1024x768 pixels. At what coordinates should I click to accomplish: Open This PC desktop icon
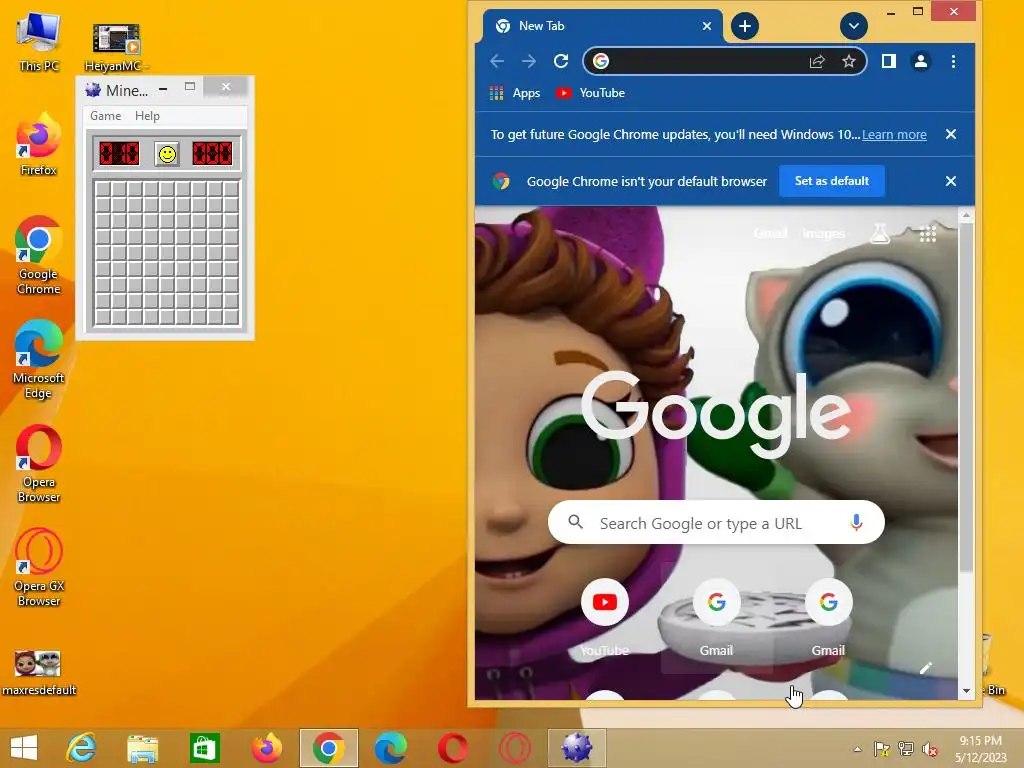click(39, 41)
